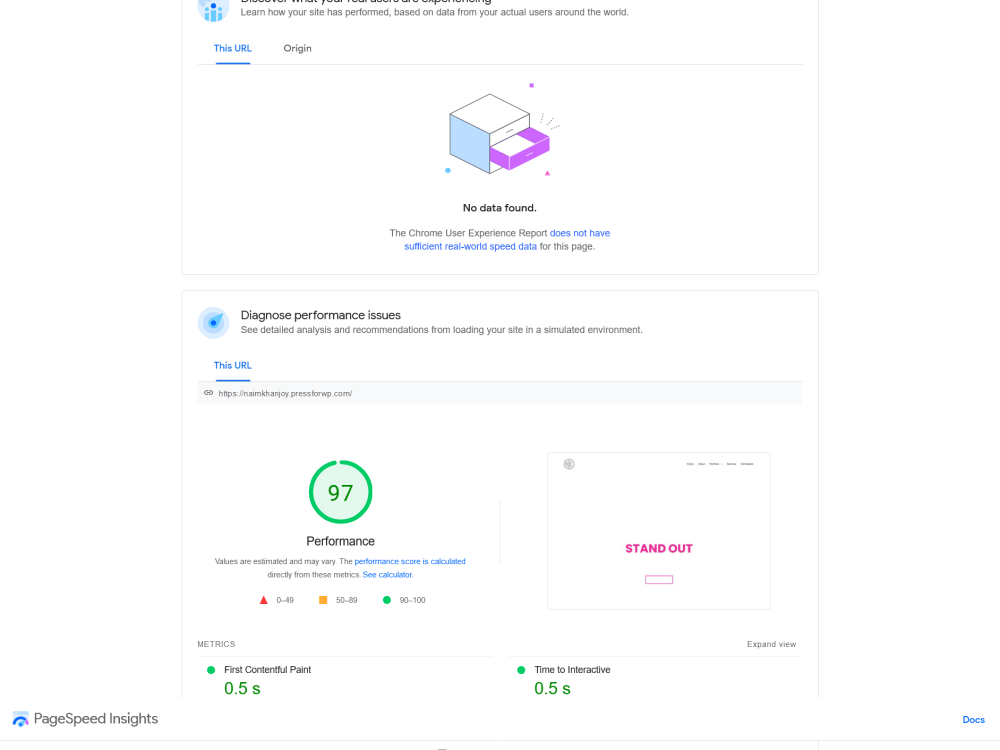1000x750 pixels.
Task: Click the red triangle 0–49 legend icon
Action: point(263,600)
